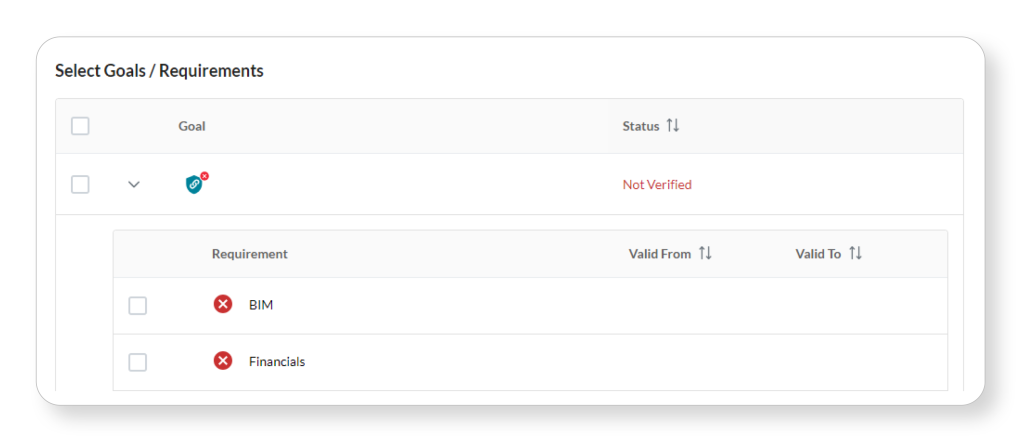Click the Select Goals / Requirements heading

tap(159, 71)
